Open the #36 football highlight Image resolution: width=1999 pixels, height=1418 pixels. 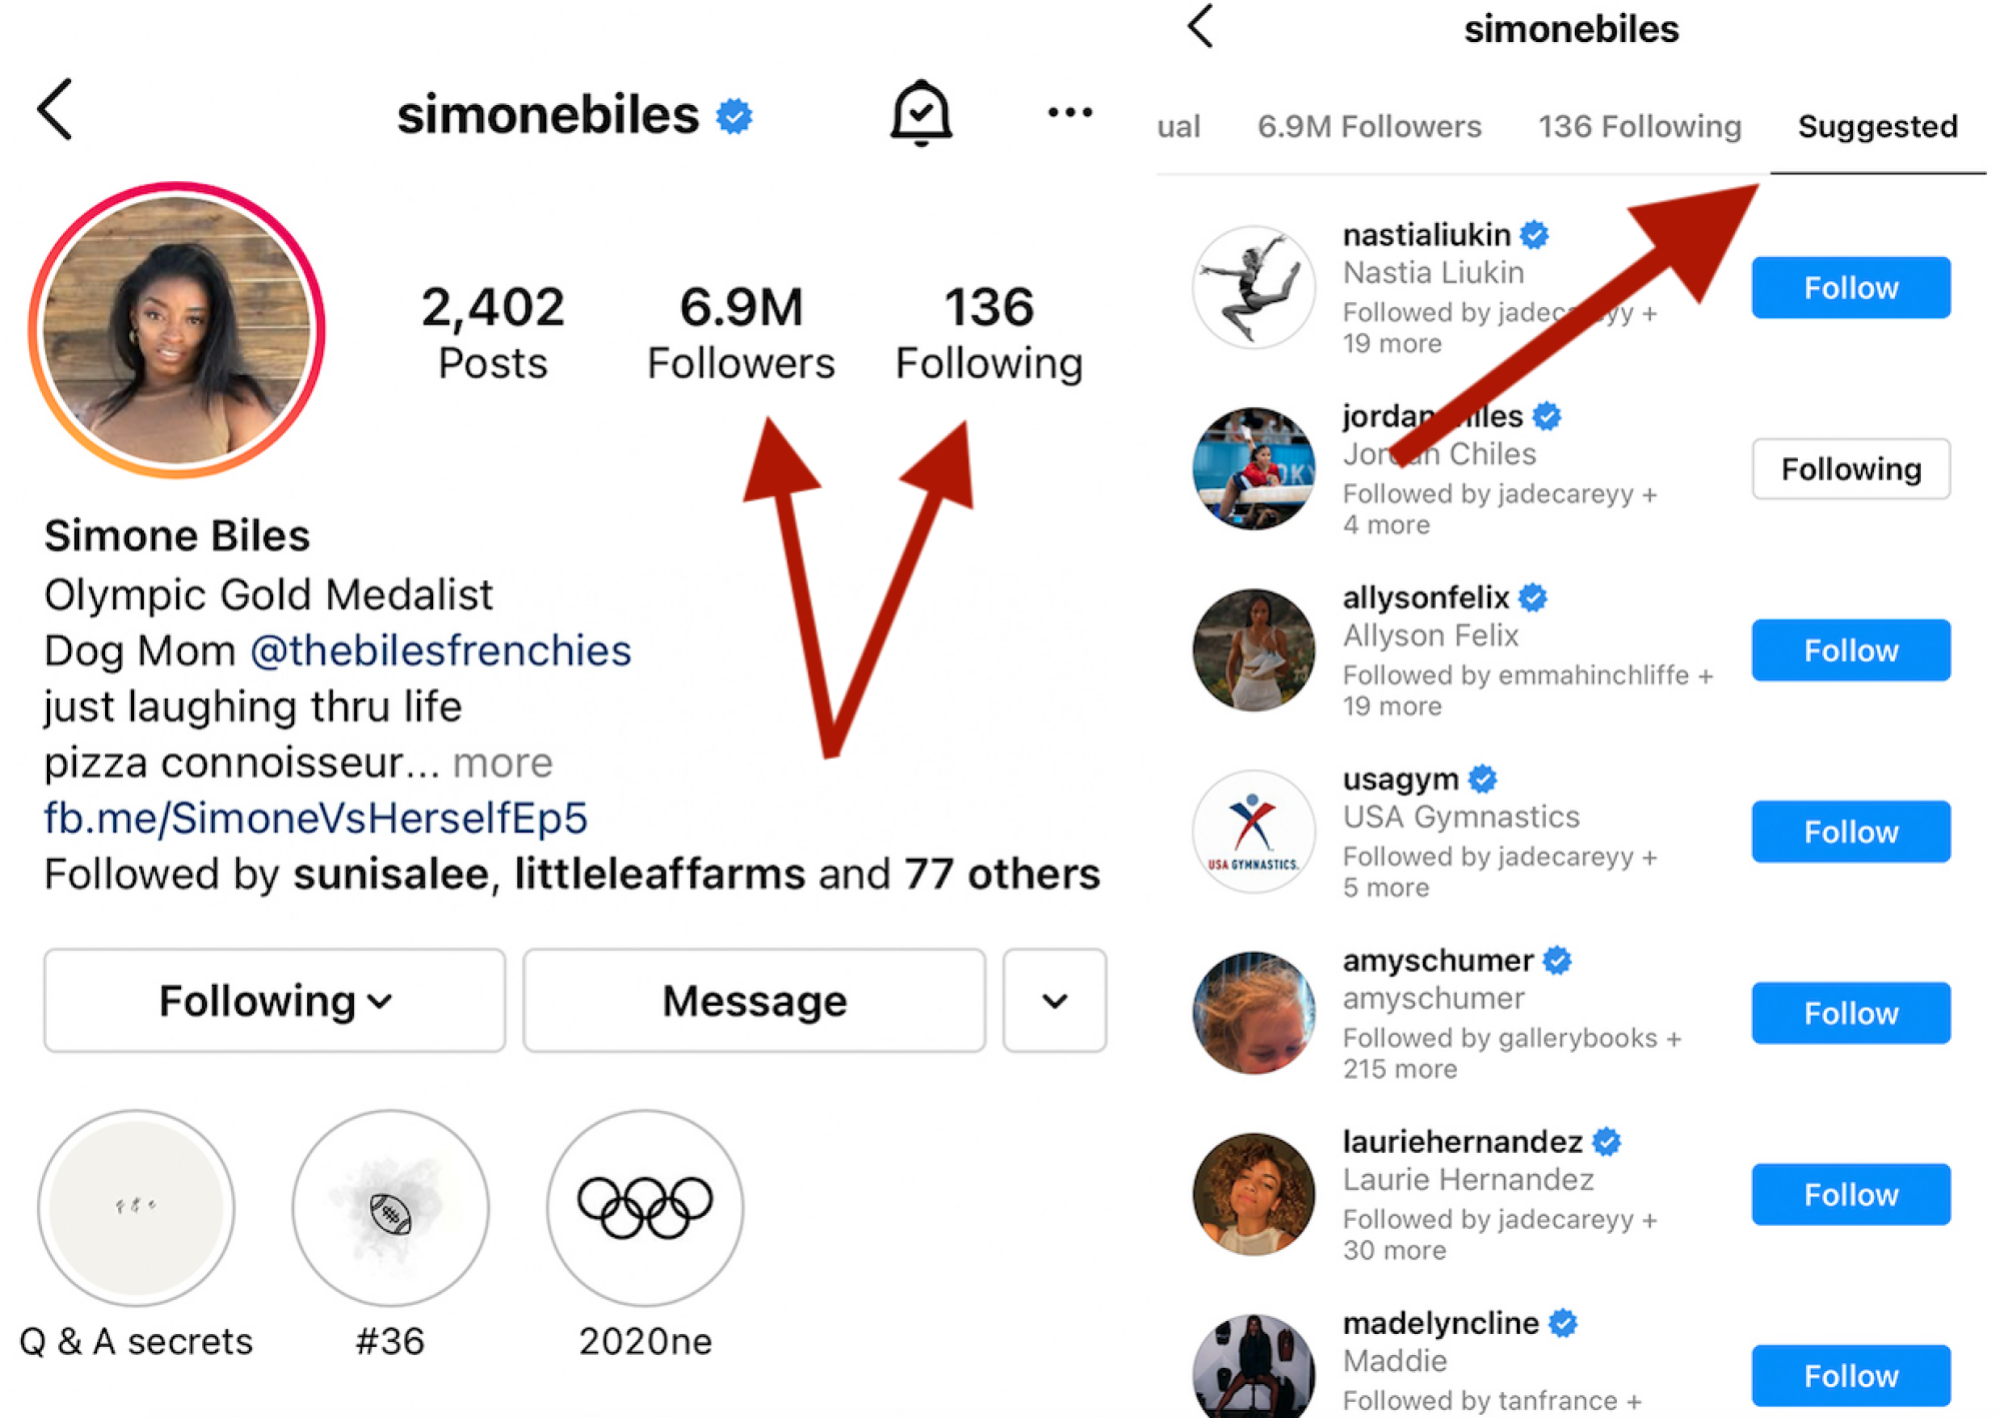(x=390, y=1207)
